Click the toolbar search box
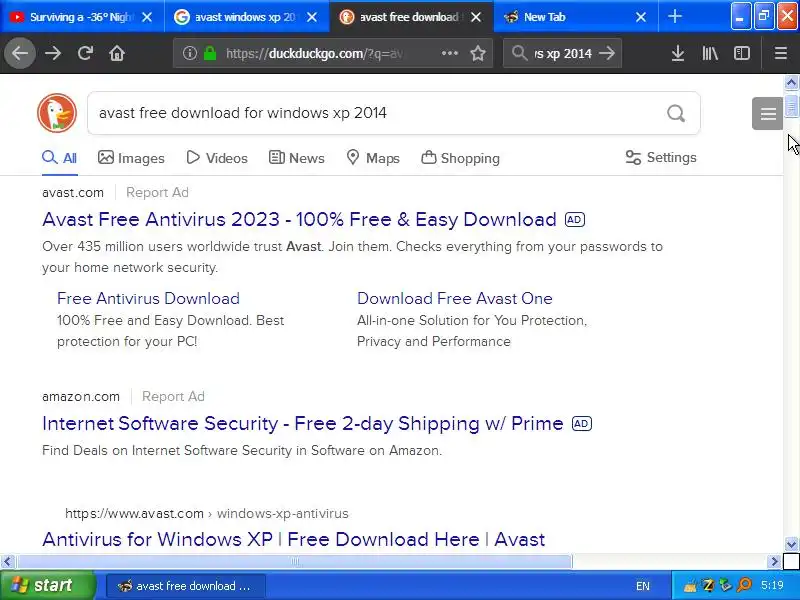 (562, 53)
